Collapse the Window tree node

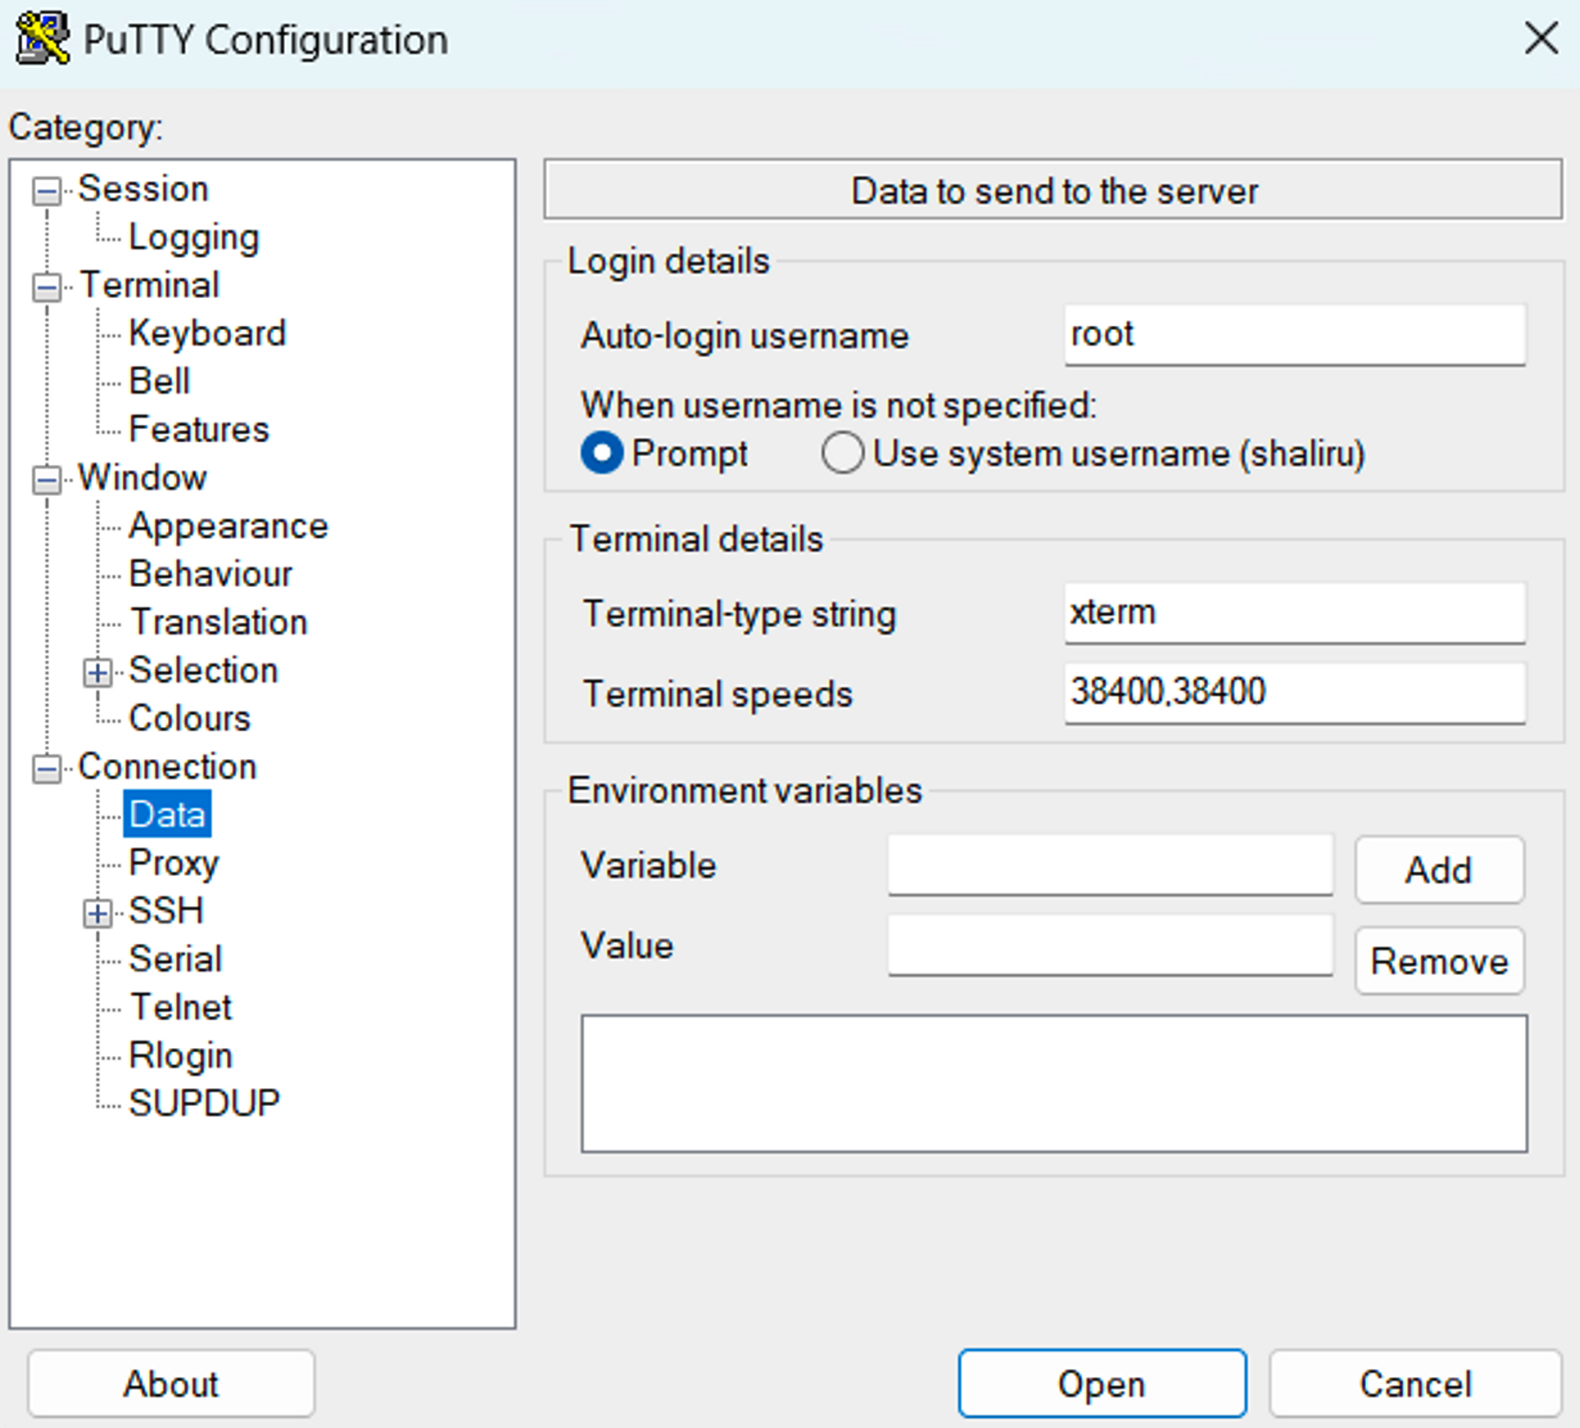pos(46,480)
